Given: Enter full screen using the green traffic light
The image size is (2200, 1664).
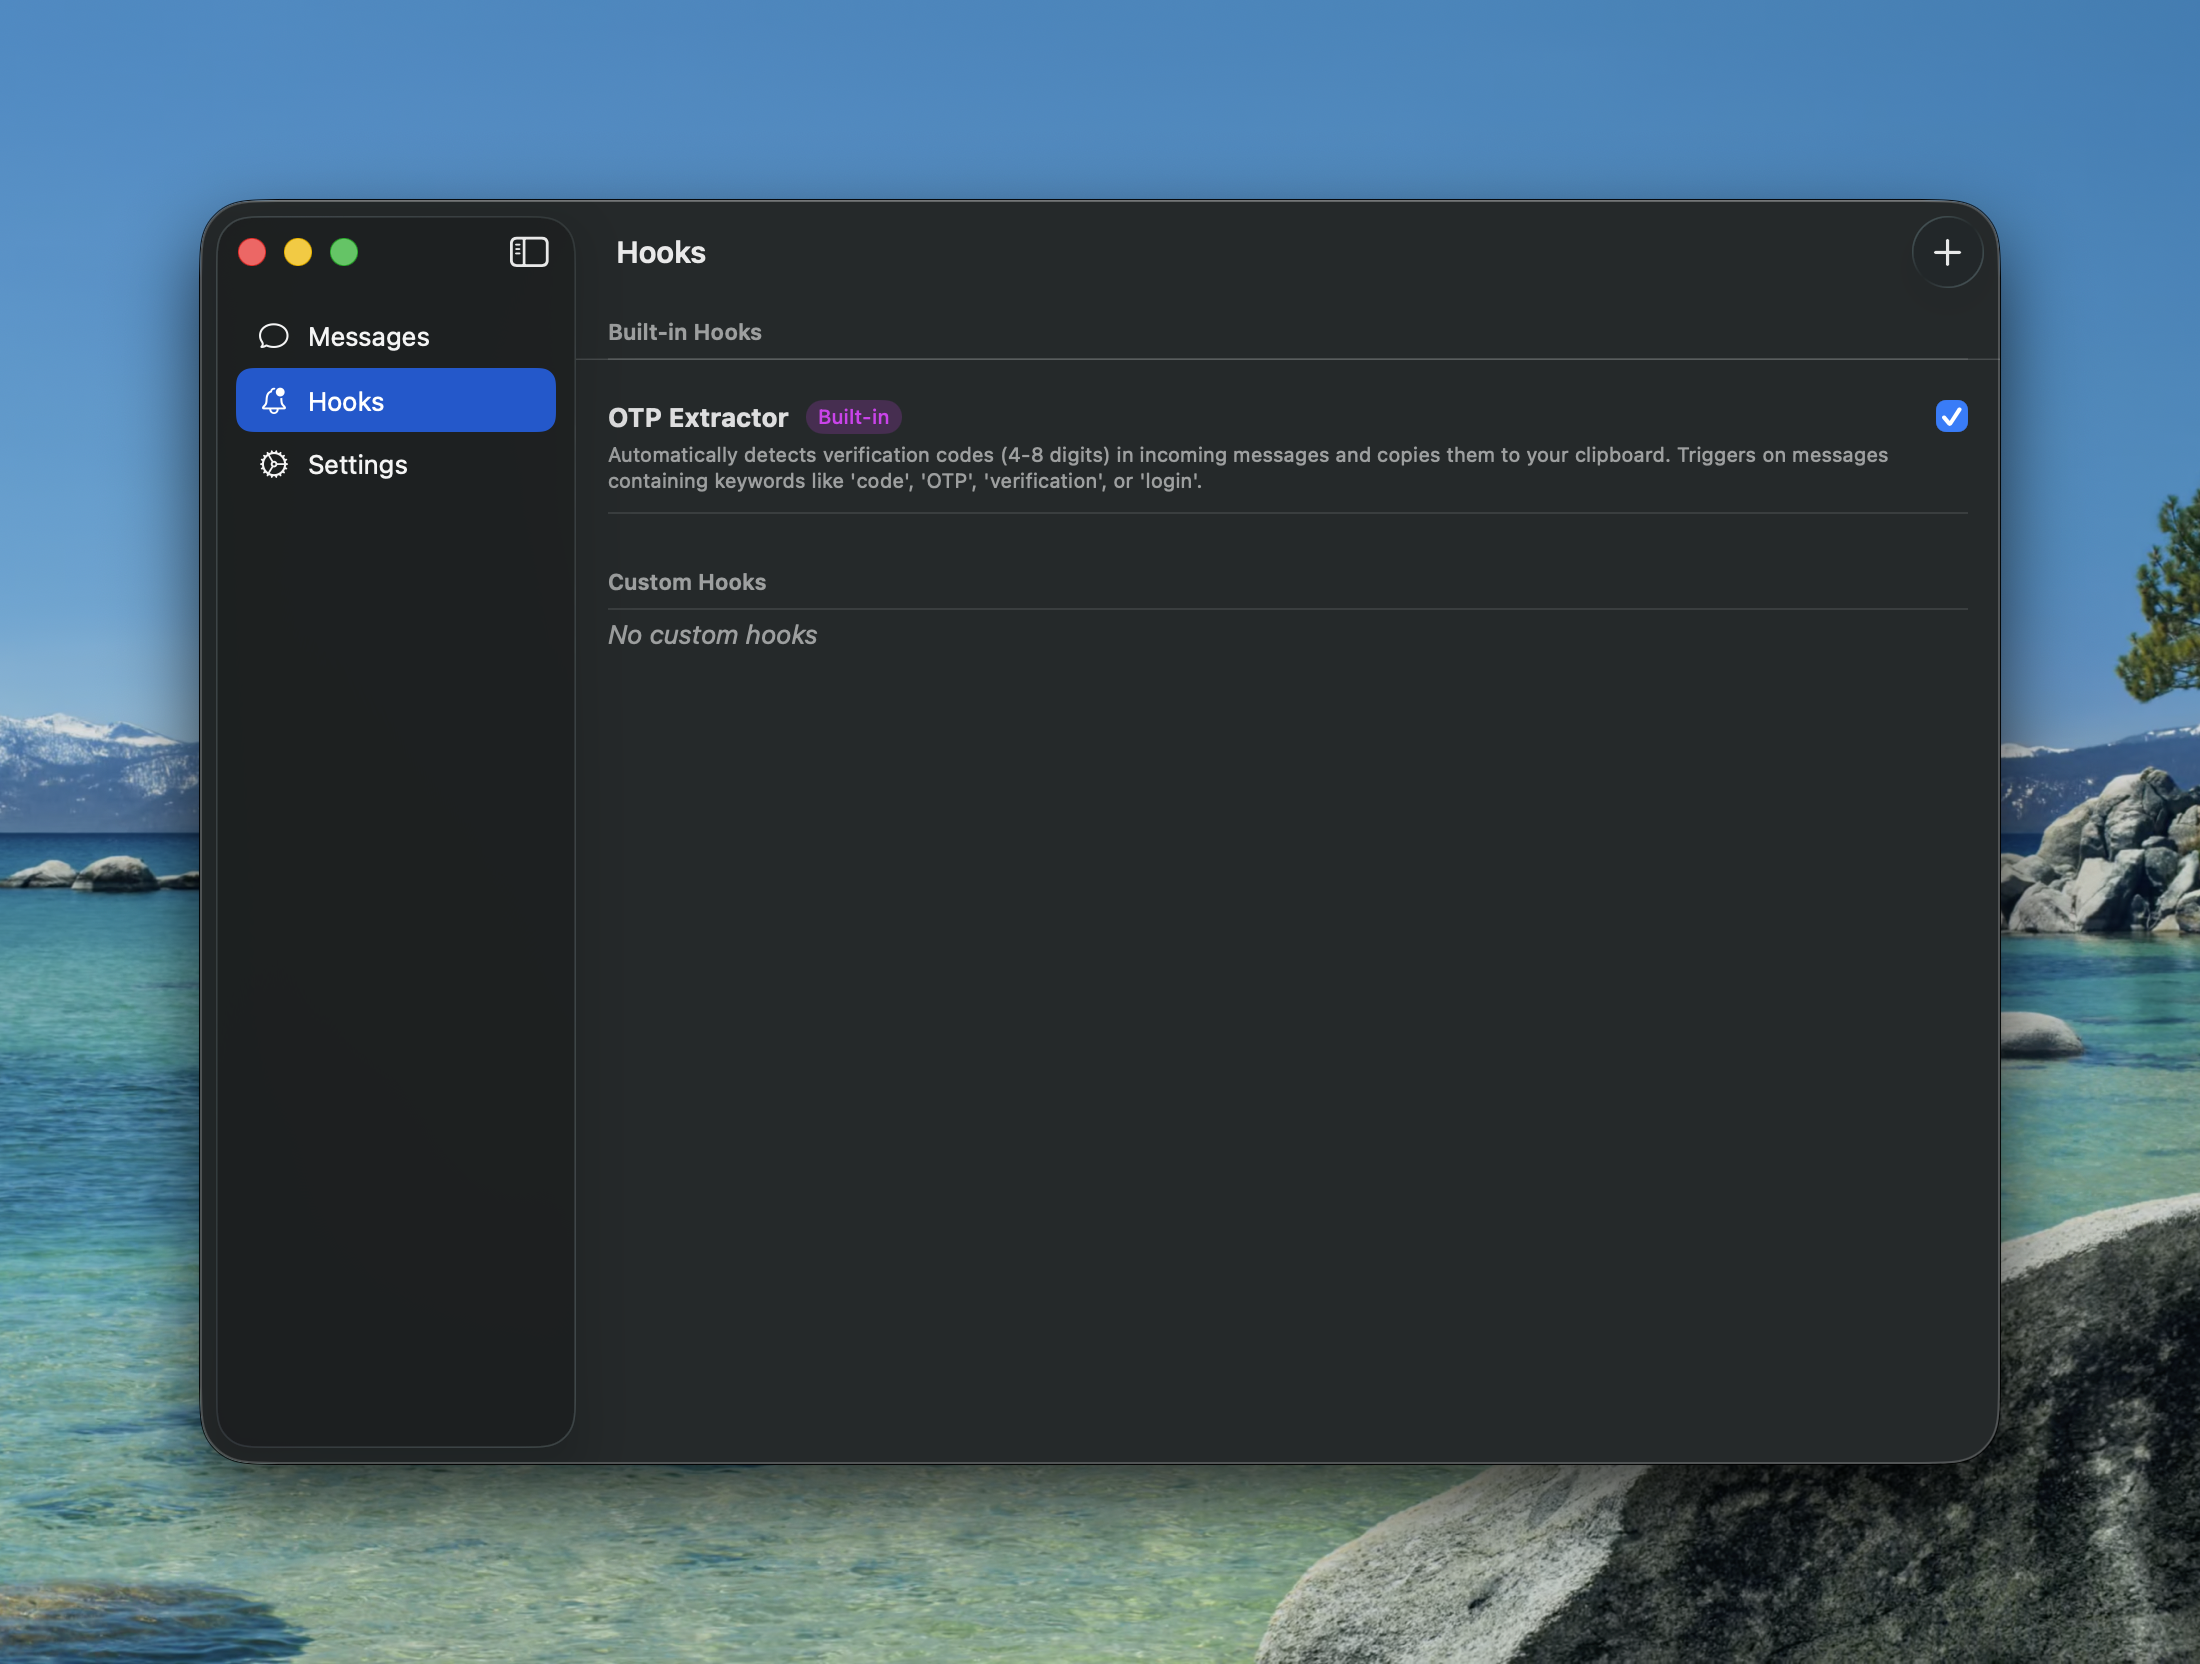Looking at the screenshot, I should click(344, 252).
